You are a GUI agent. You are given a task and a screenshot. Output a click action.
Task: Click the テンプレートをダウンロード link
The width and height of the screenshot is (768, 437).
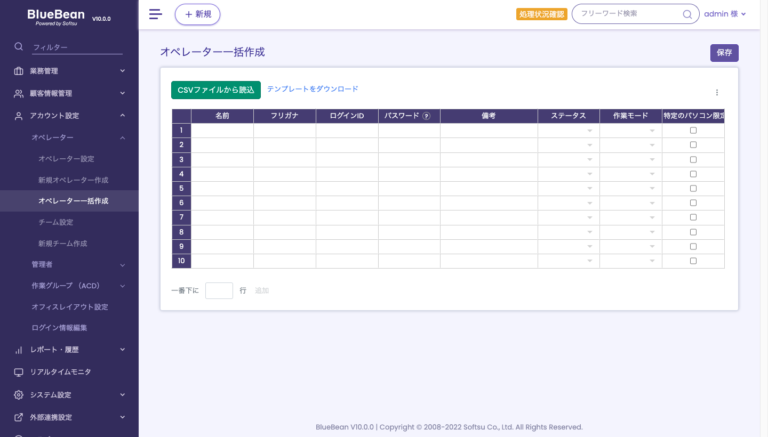click(312, 89)
